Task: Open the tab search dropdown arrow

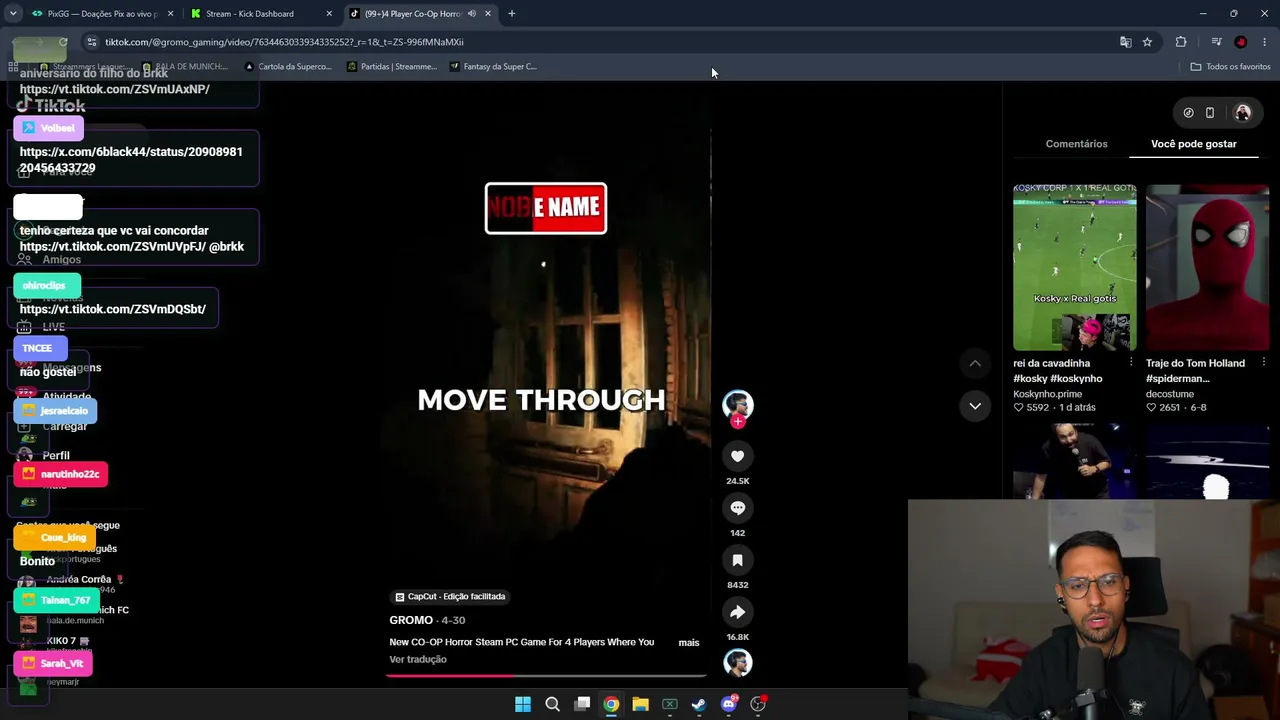Action: 13,14
